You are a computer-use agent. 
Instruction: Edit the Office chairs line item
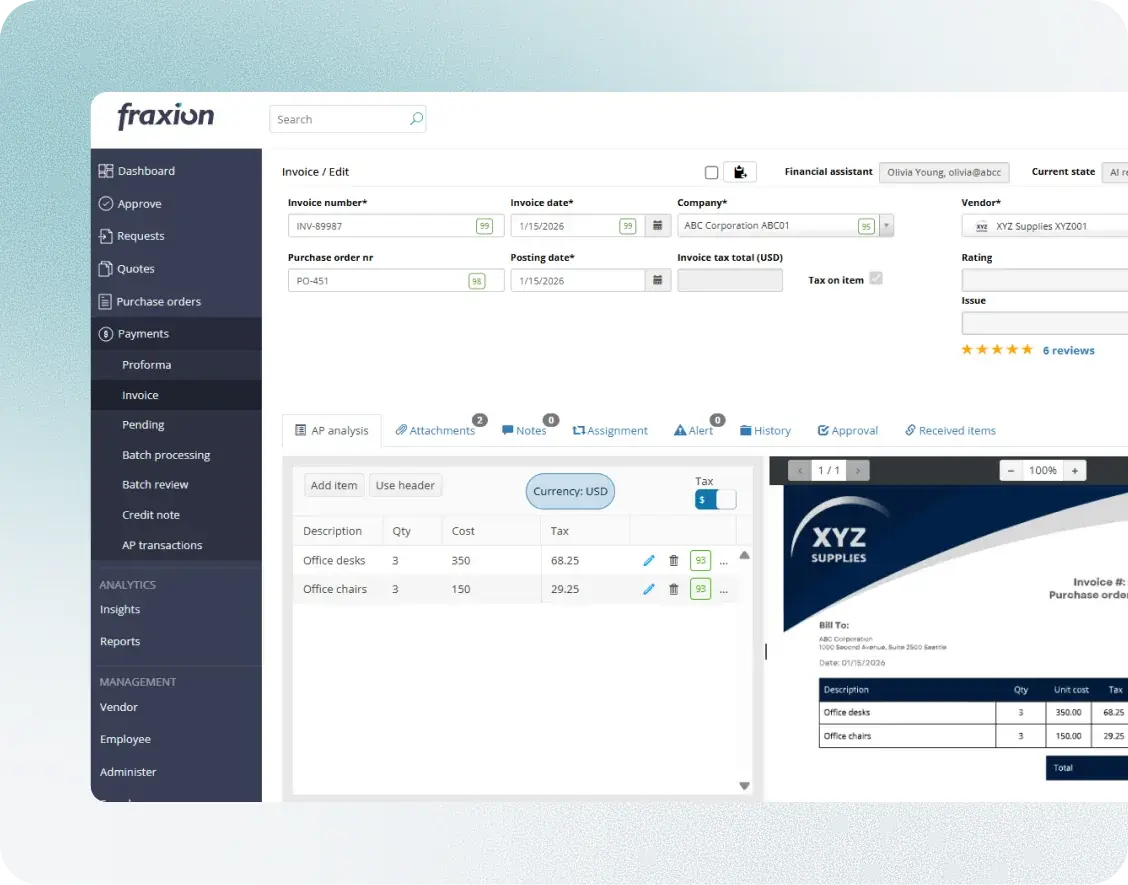tap(649, 589)
